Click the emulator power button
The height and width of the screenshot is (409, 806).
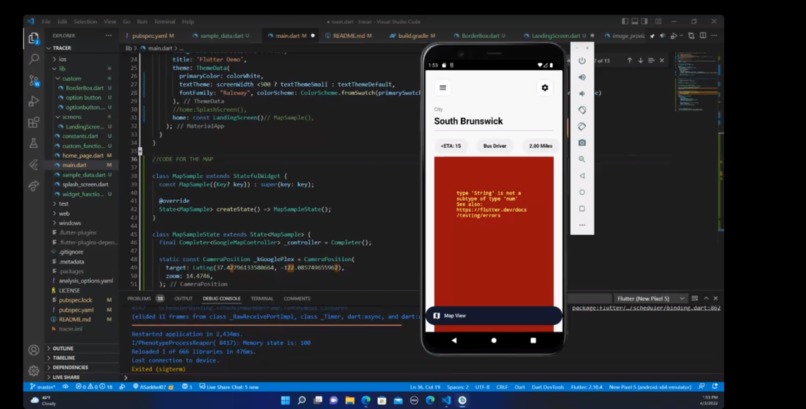click(x=582, y=61)
